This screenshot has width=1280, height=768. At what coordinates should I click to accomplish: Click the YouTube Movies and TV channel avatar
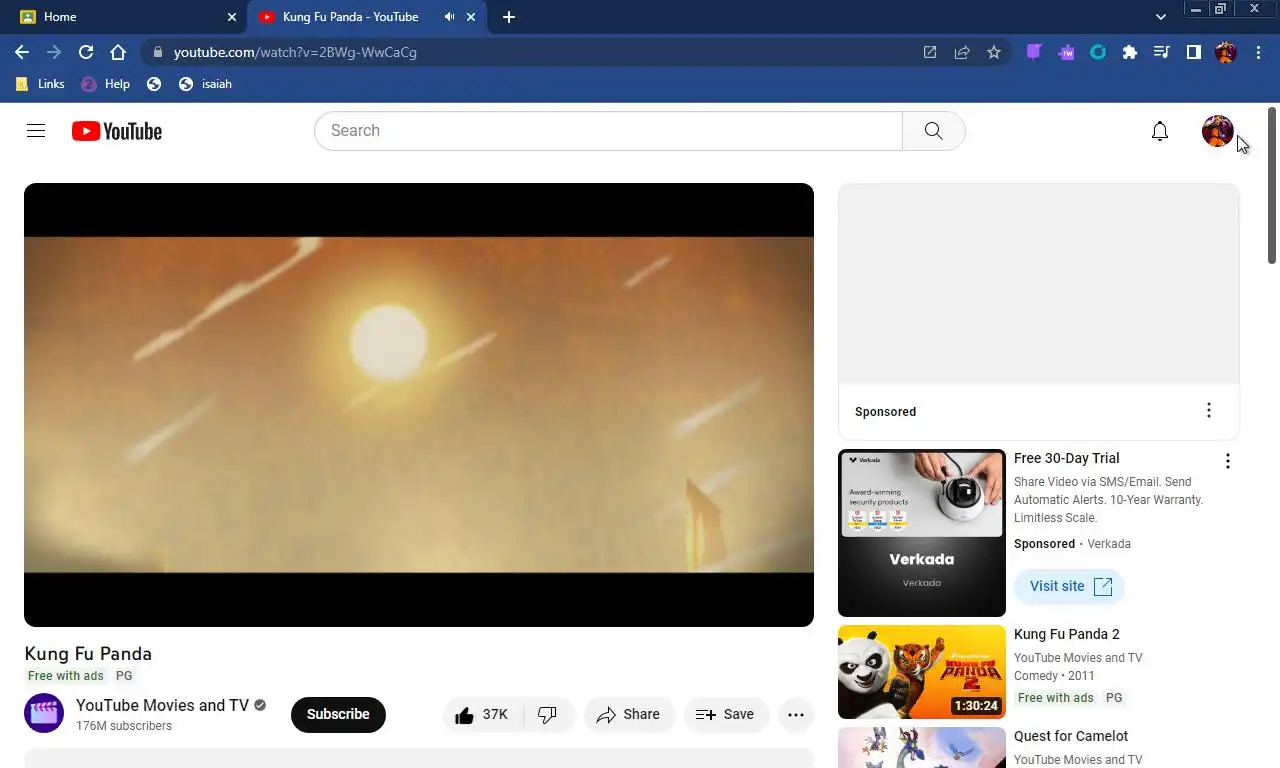(44, 713)
